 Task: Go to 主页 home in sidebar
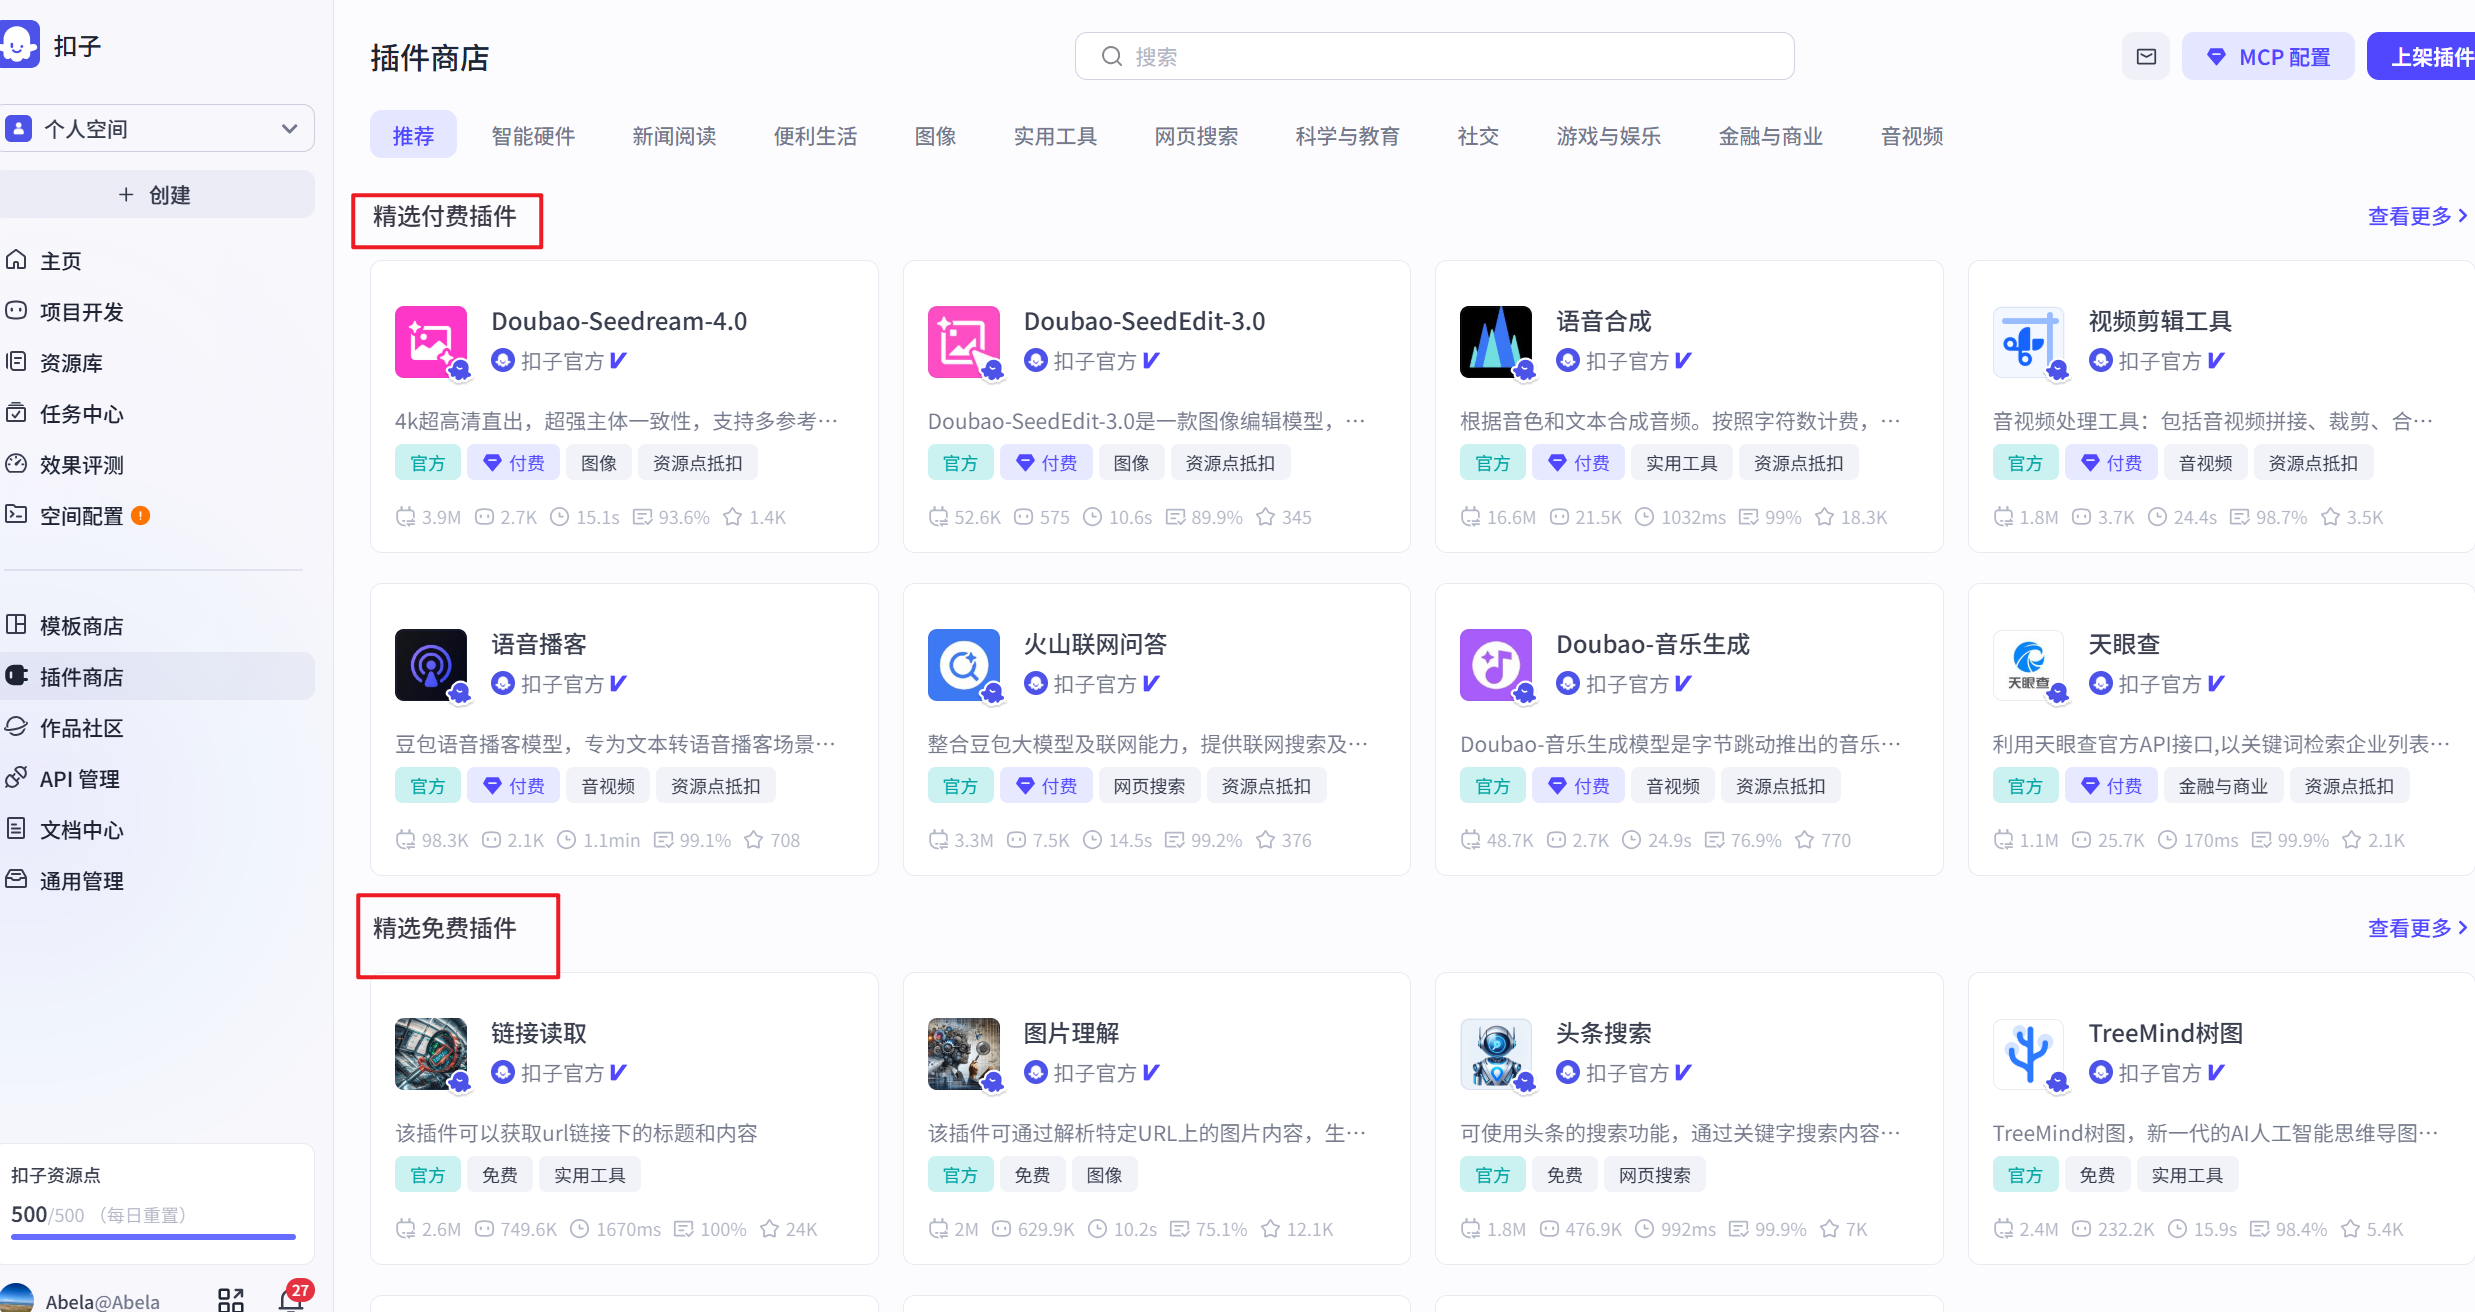tap(60, 261)
